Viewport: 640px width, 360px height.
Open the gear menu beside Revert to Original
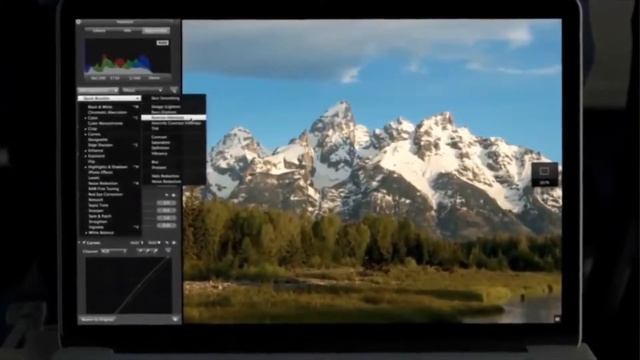(x=175, y=319)
